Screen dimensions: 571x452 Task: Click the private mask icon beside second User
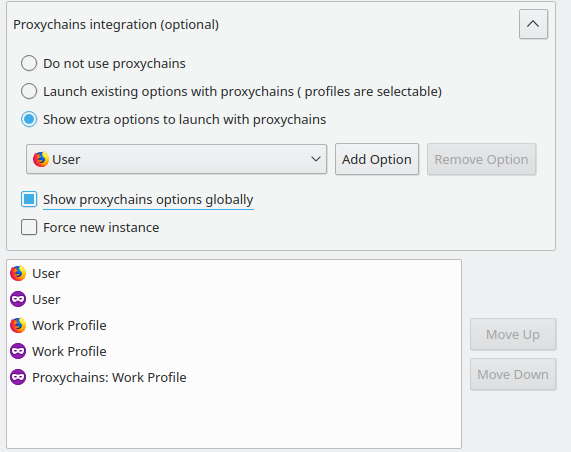18,299
